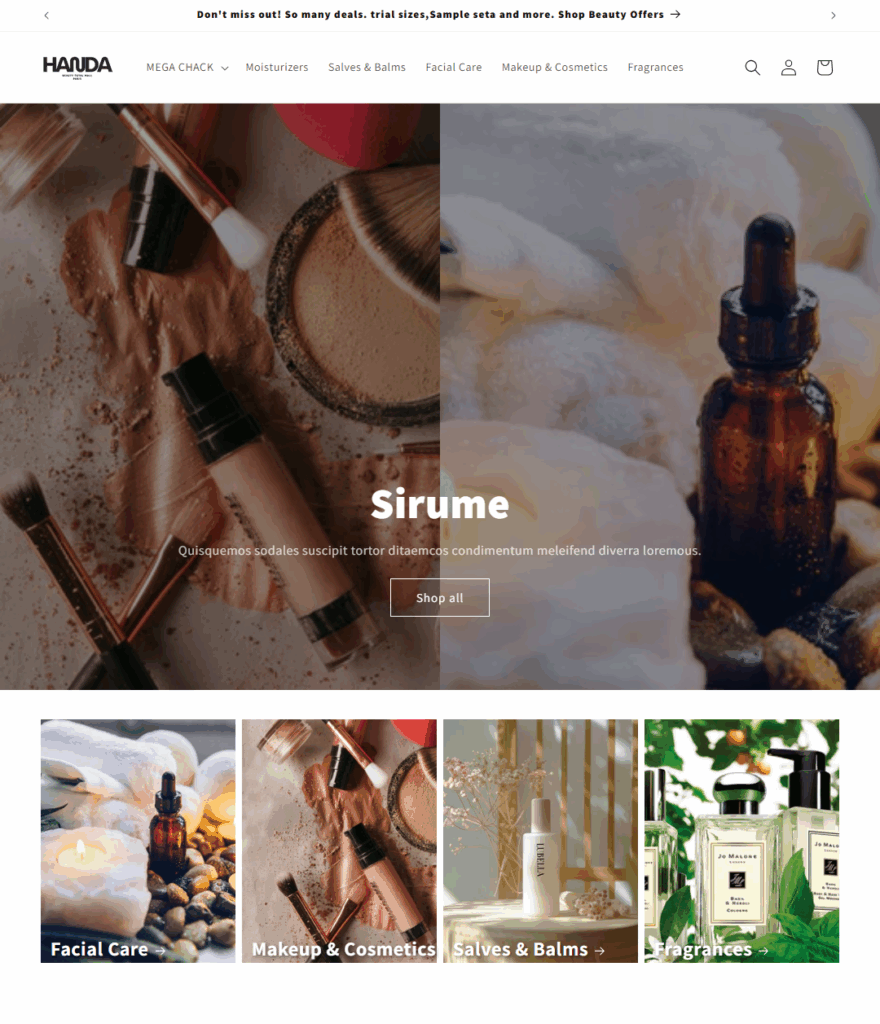Open the Fragrances collection tile
The image size is (880, 1024).
click(x=742, y=841)
